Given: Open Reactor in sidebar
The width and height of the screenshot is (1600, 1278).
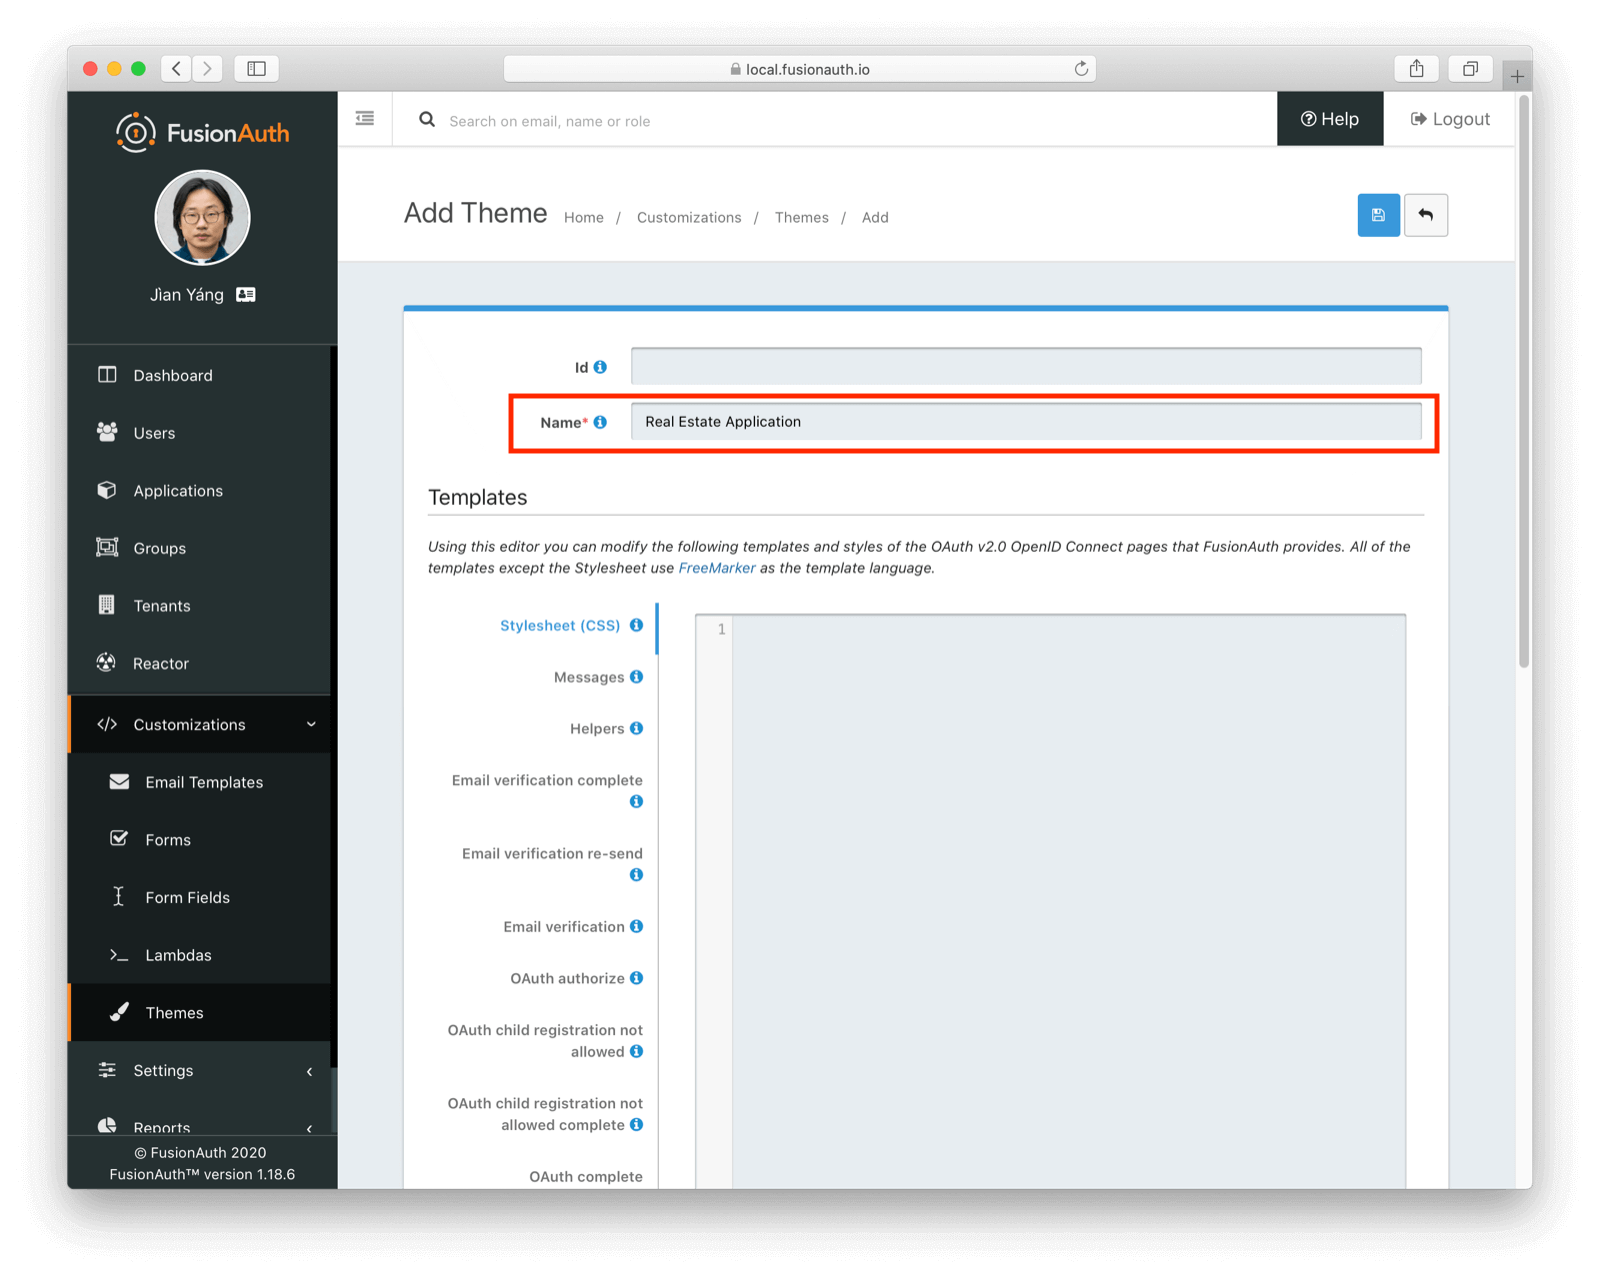Looking at the screenshot, I should point(200,663).
